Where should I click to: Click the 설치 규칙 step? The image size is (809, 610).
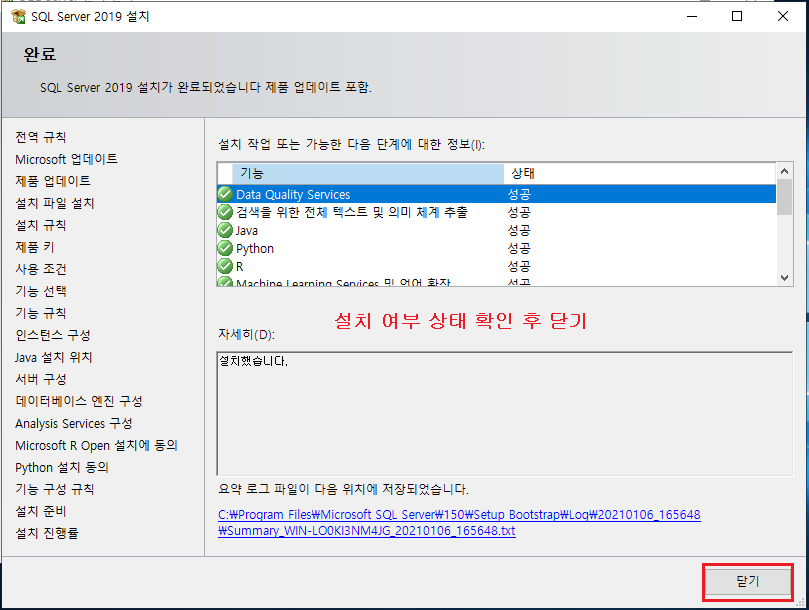pos(41,225)
